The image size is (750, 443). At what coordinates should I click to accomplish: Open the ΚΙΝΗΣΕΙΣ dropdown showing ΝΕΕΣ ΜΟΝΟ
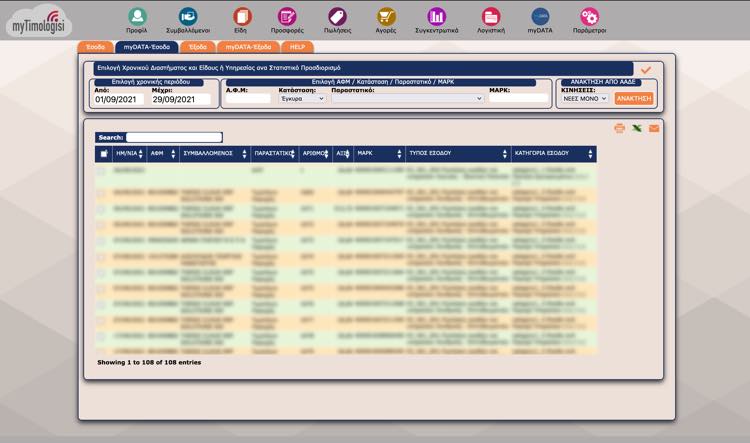click(x=584, y=99)
